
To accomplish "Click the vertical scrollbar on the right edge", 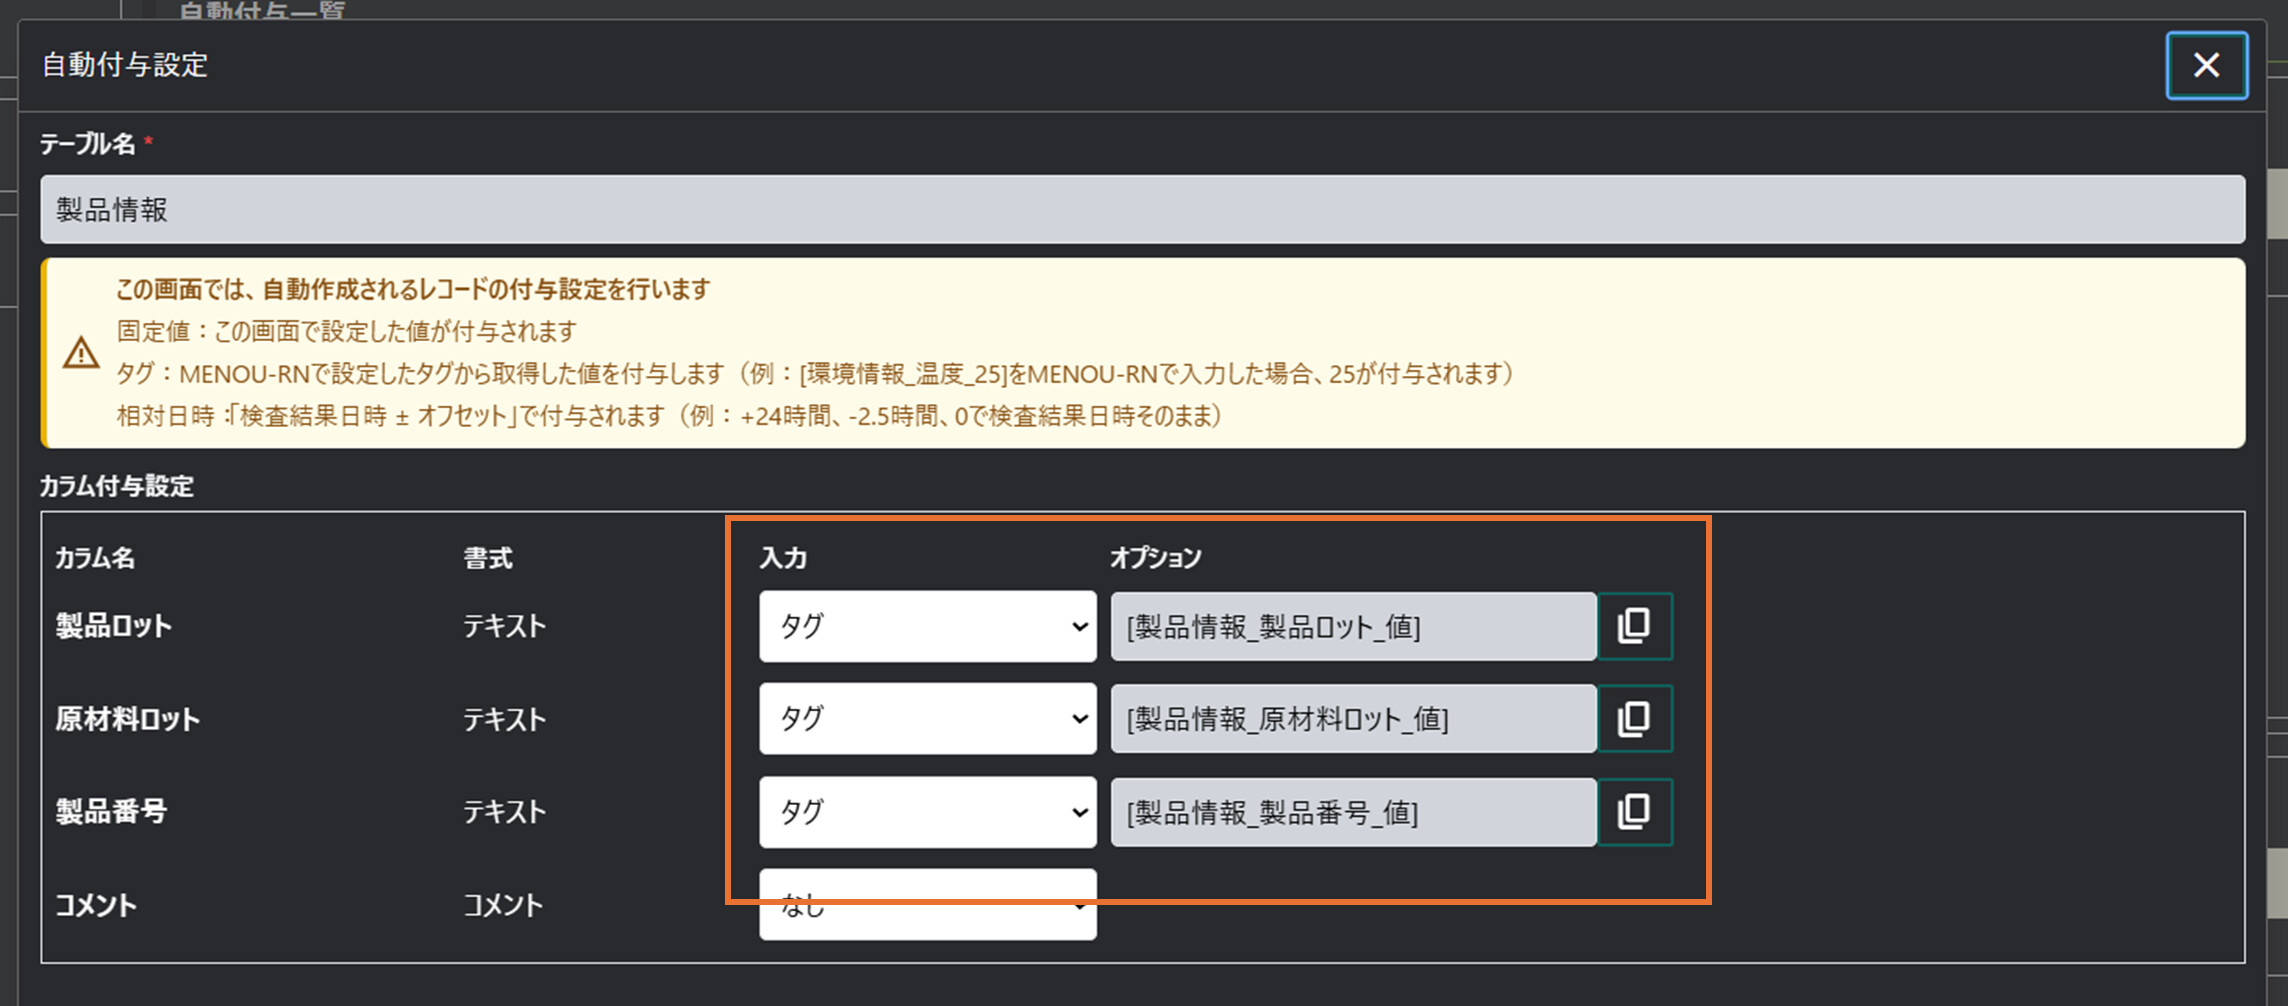I will pyautogui.click(x=2277, y=204).
